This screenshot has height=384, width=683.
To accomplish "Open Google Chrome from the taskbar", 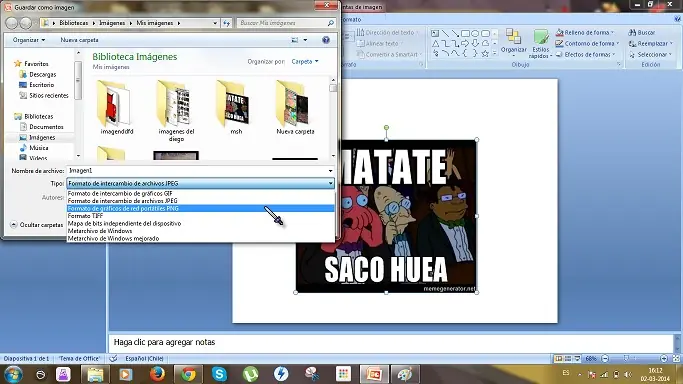I will (188, 374).
